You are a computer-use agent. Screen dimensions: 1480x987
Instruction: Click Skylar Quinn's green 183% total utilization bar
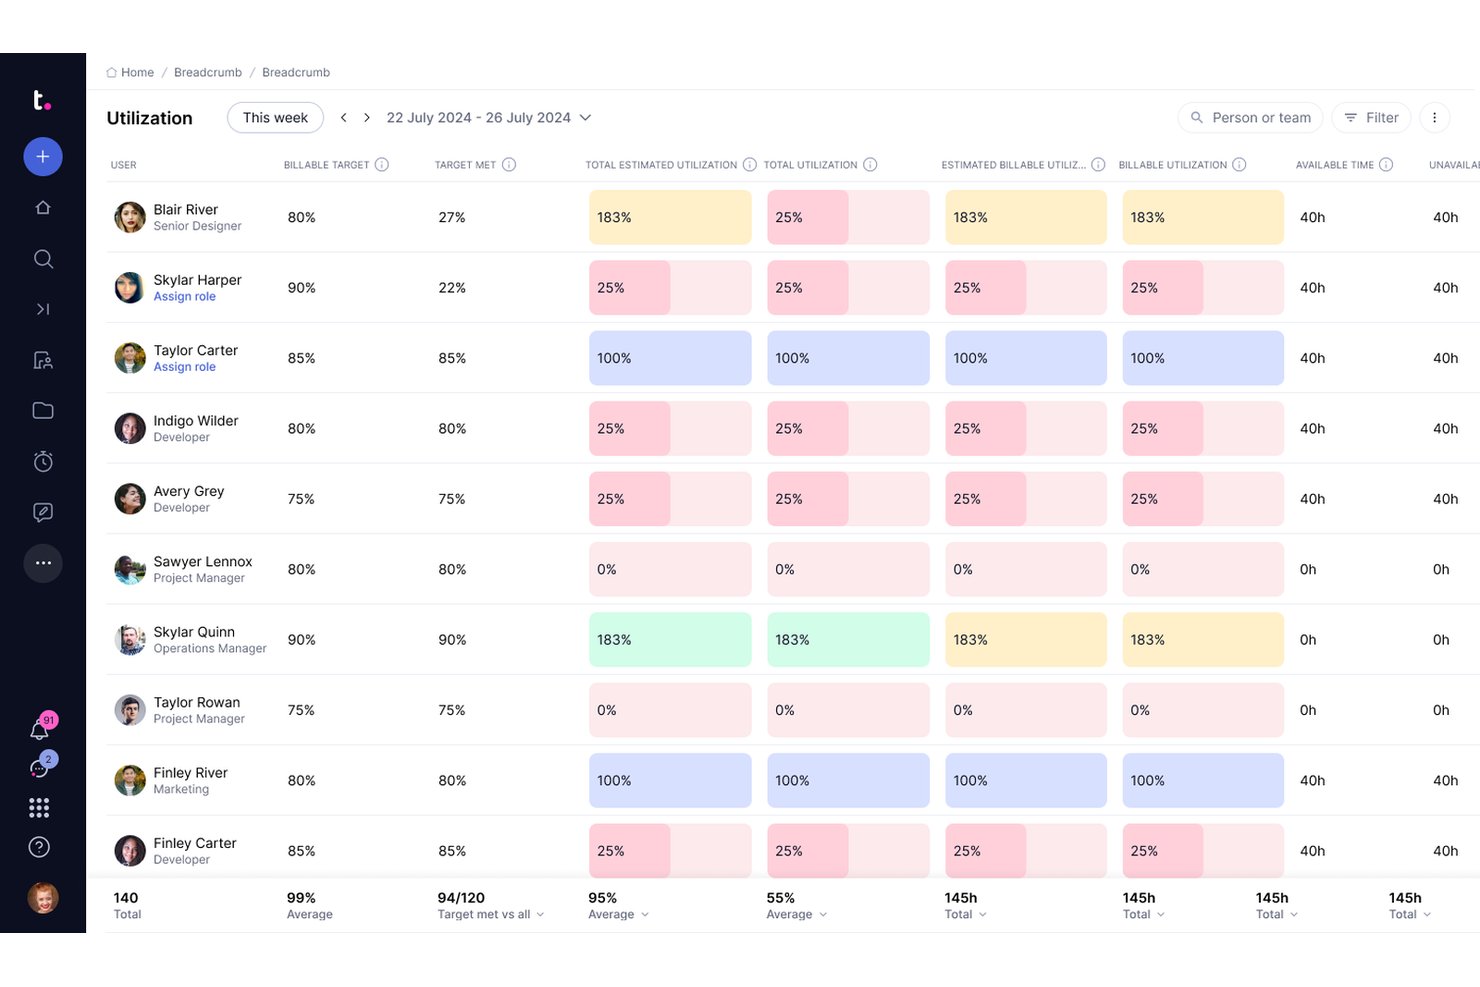point(848,640)
